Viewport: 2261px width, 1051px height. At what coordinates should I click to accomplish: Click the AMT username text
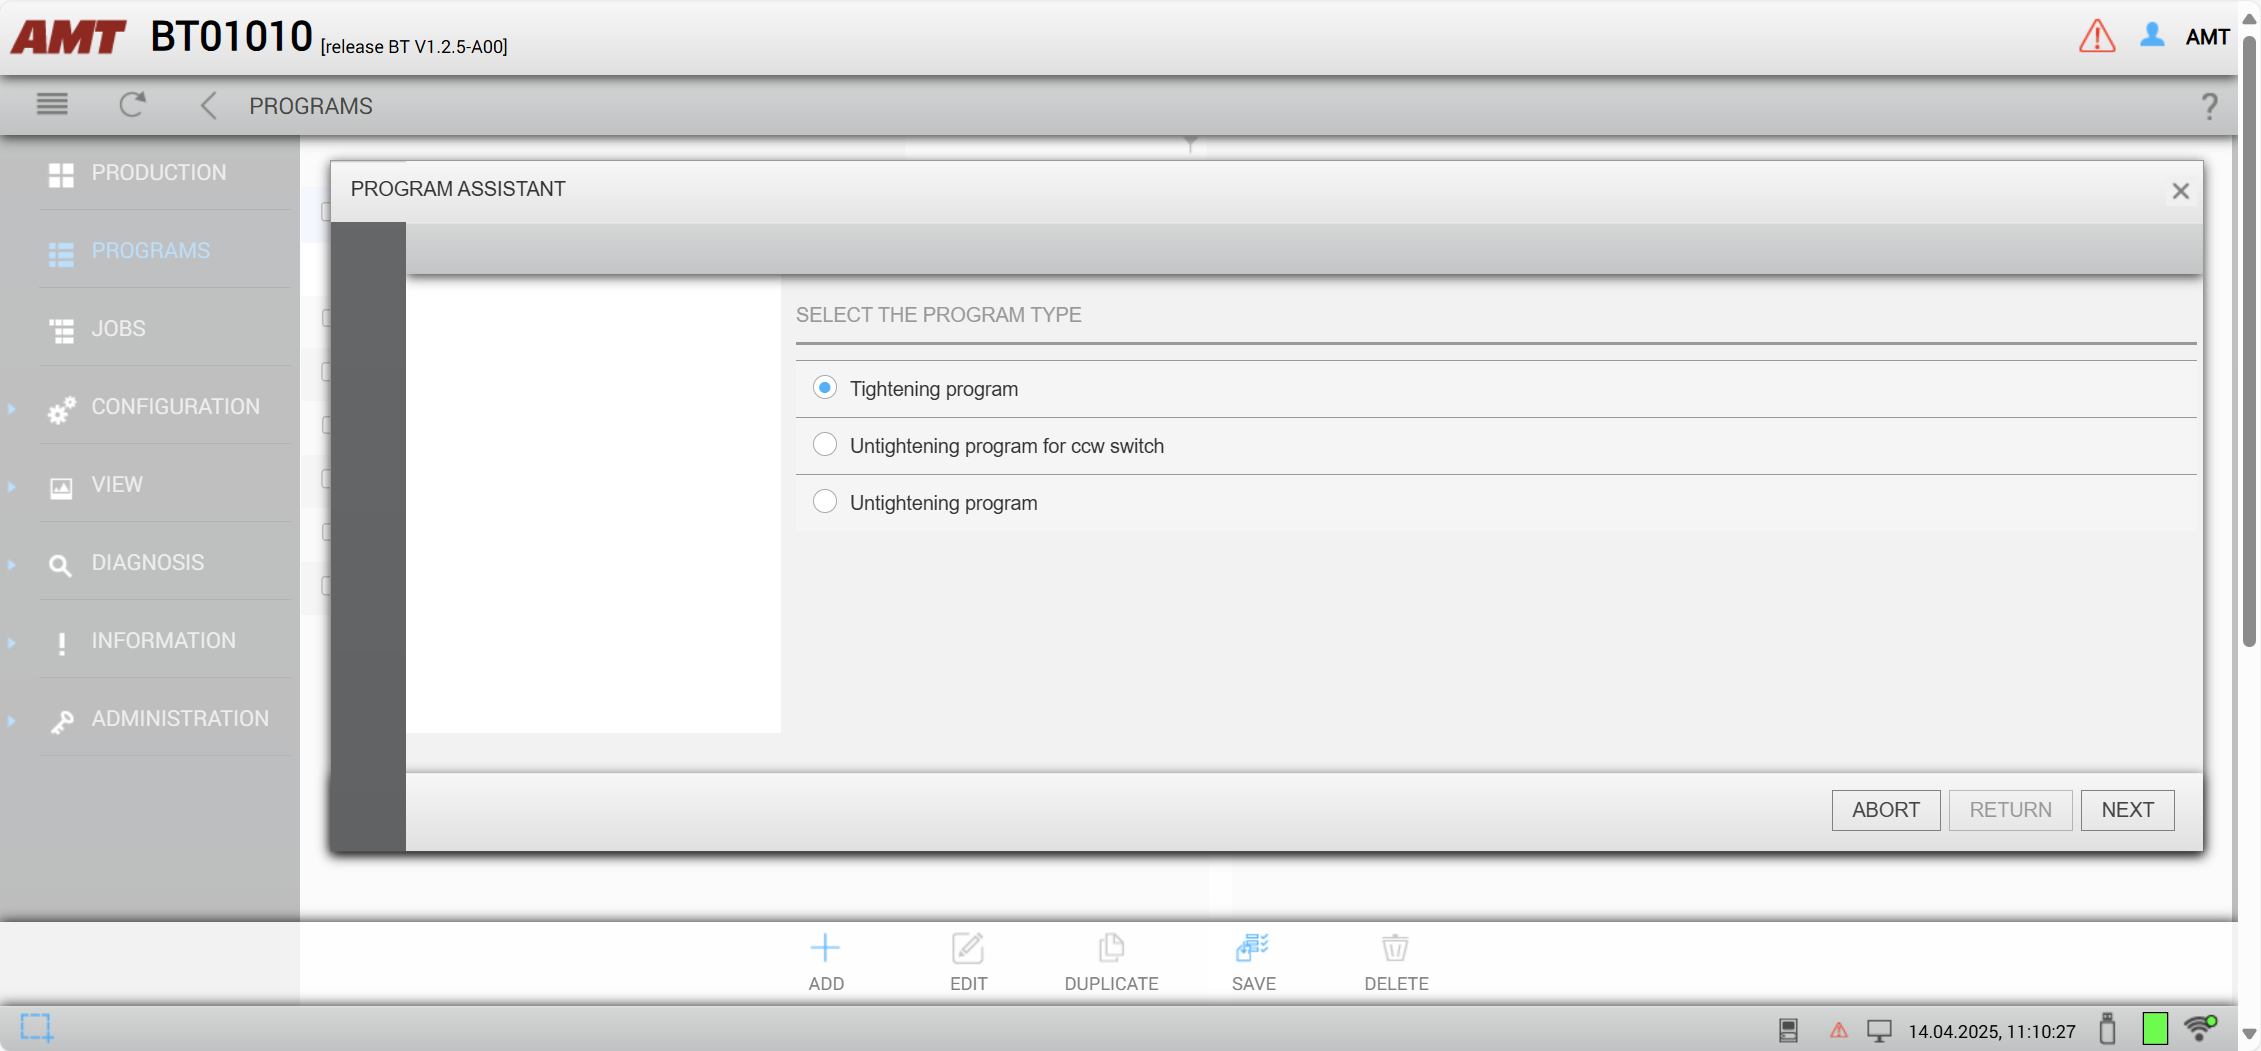click(x=2208, y=37)
